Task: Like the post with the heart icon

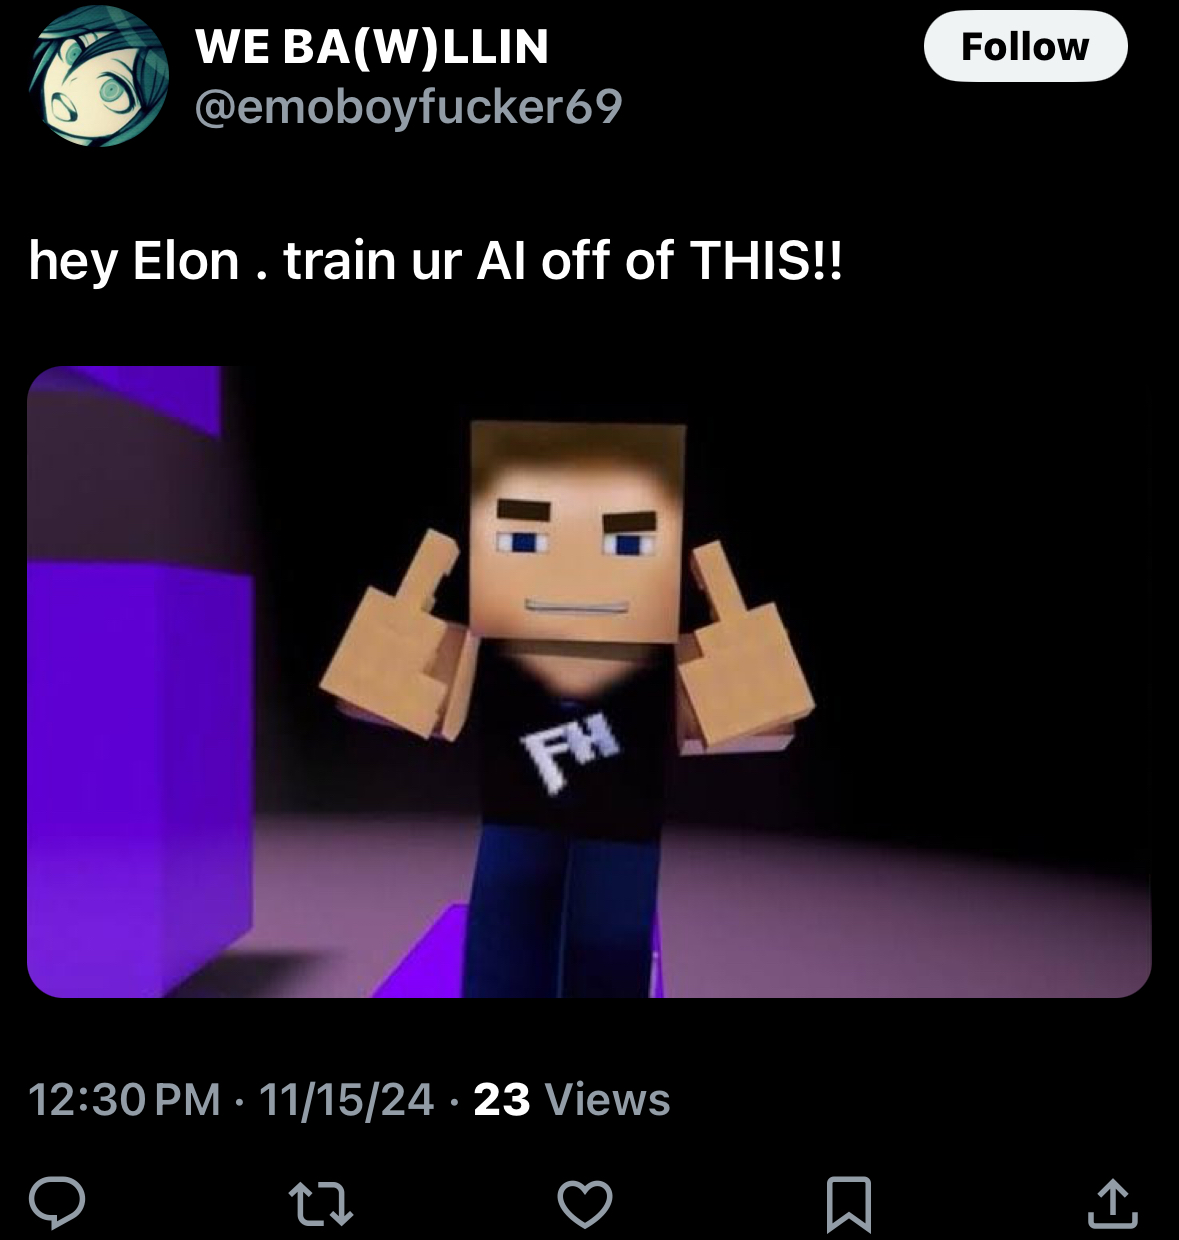Action: click(x=585, y=1203)
